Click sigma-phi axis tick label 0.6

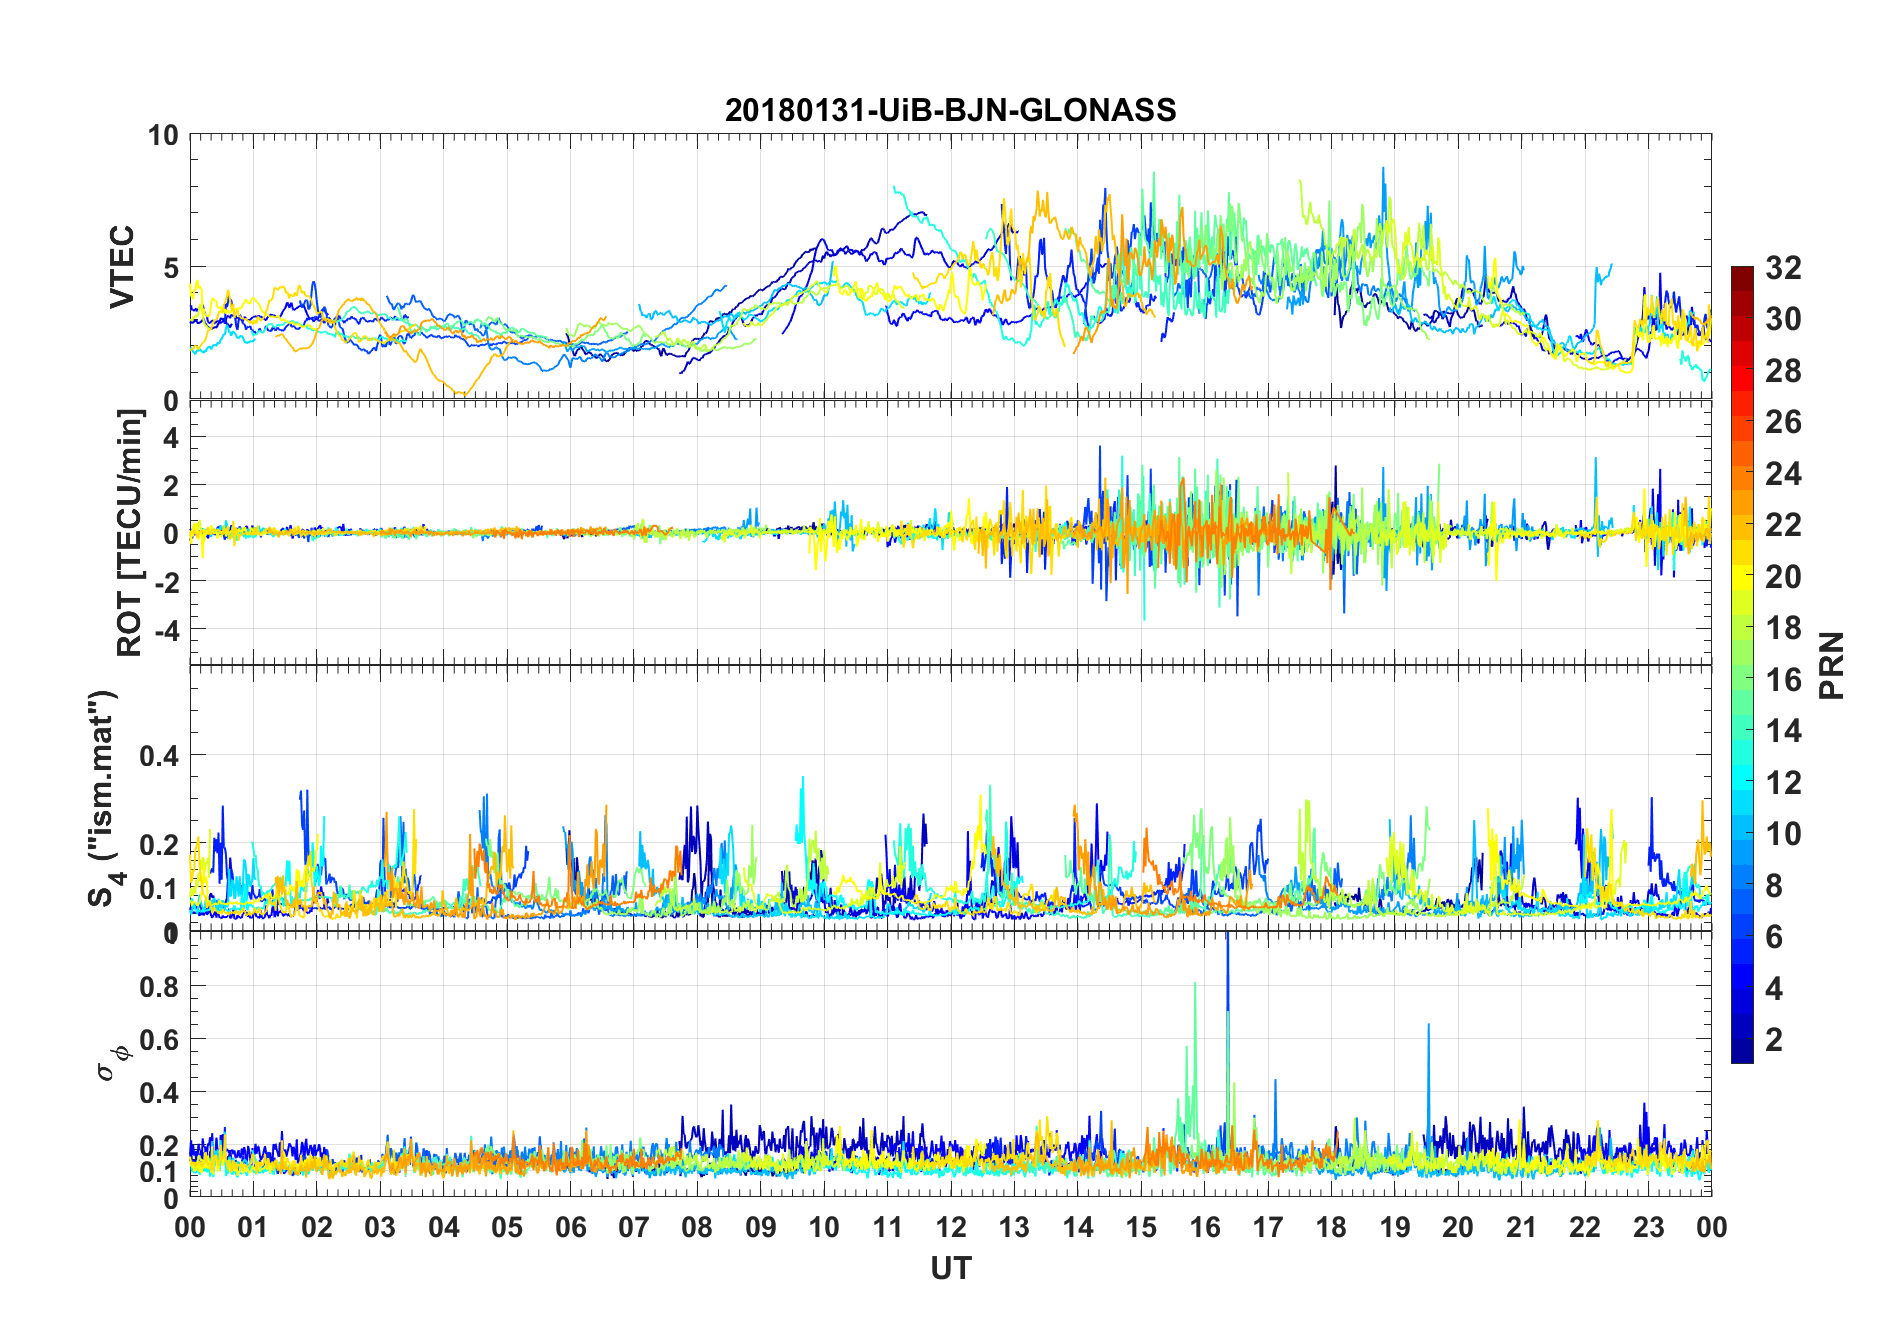[x=159, y=1039]
